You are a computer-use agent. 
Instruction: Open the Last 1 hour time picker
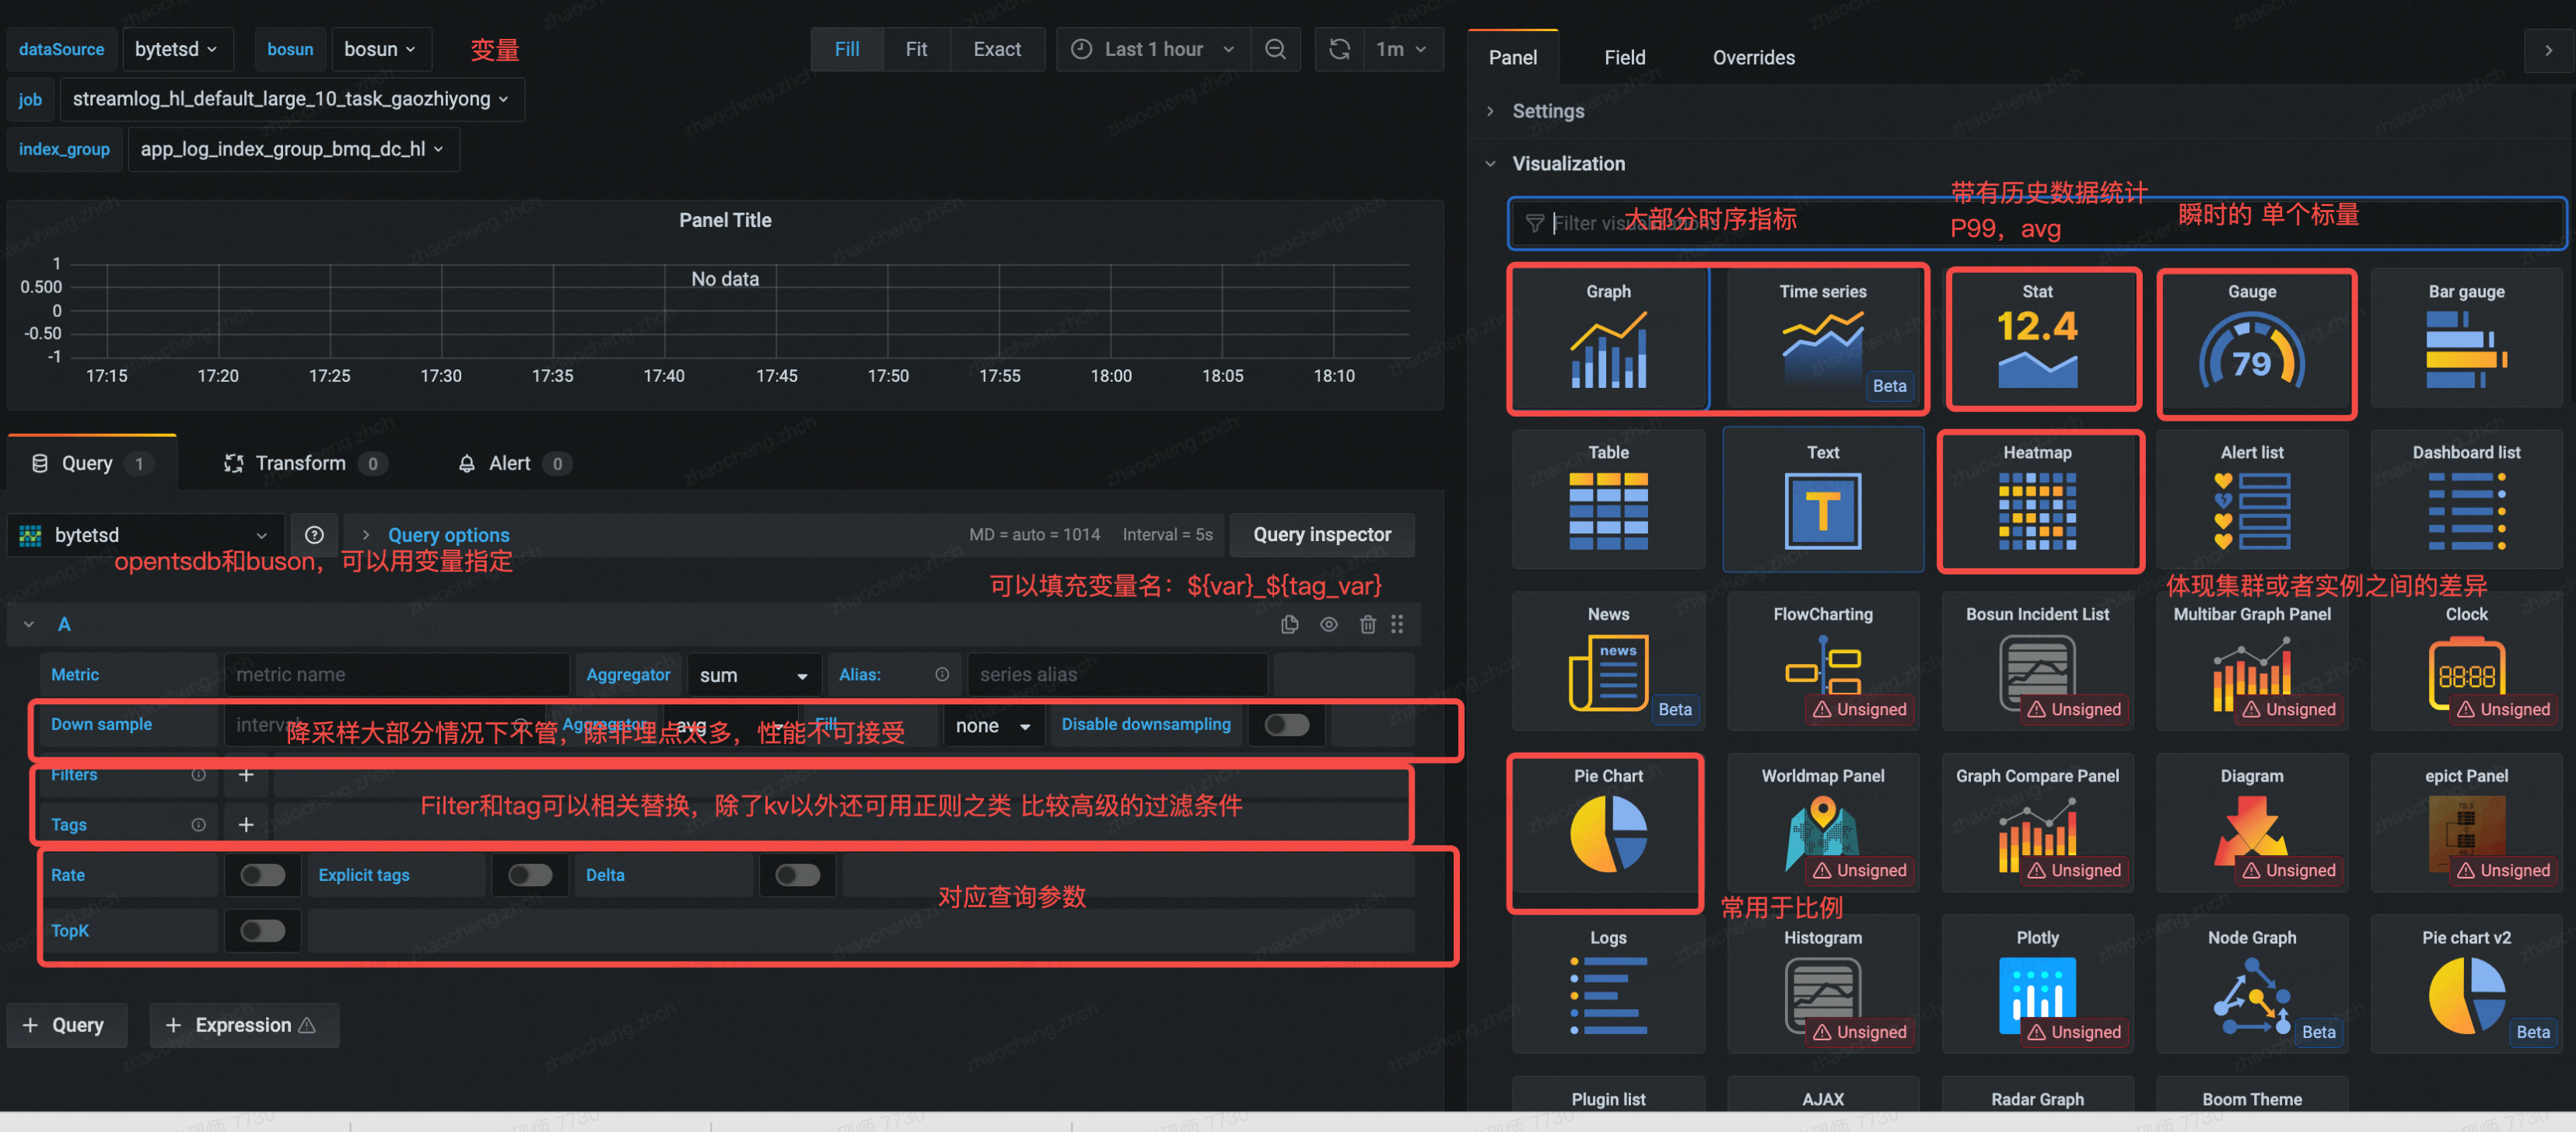1153,49
